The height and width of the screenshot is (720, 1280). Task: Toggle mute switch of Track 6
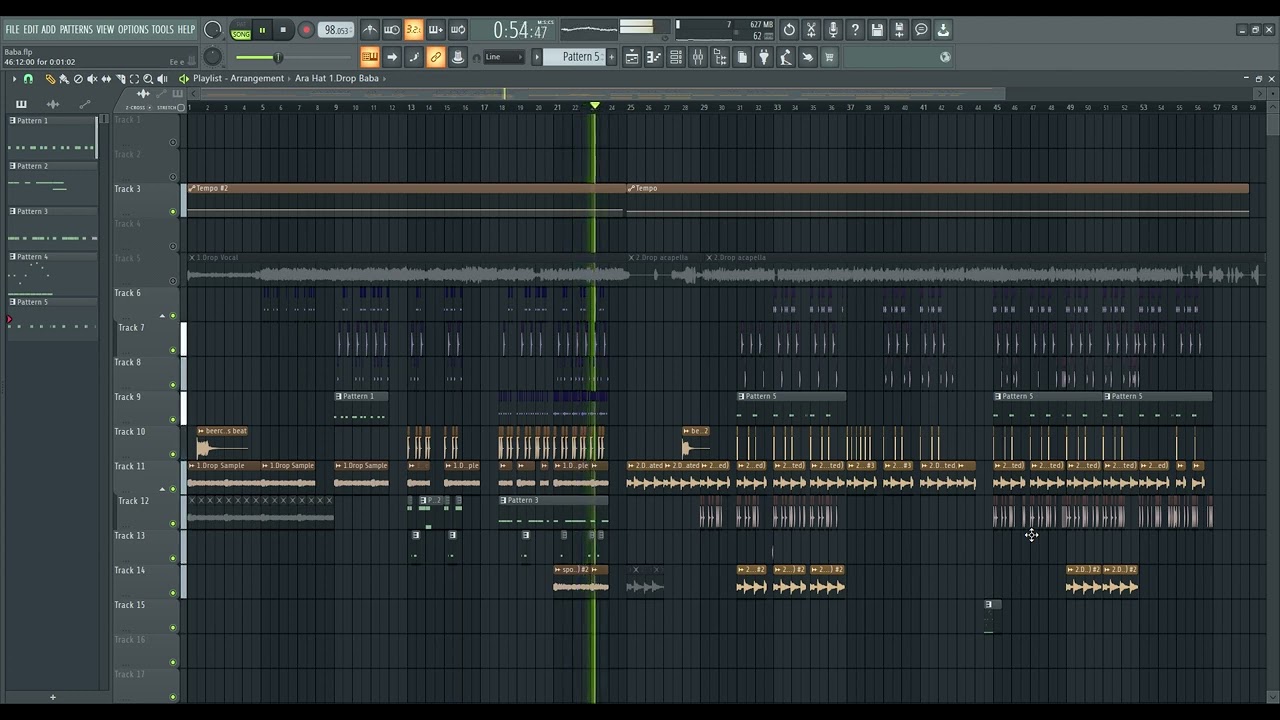tap(173, 315)
